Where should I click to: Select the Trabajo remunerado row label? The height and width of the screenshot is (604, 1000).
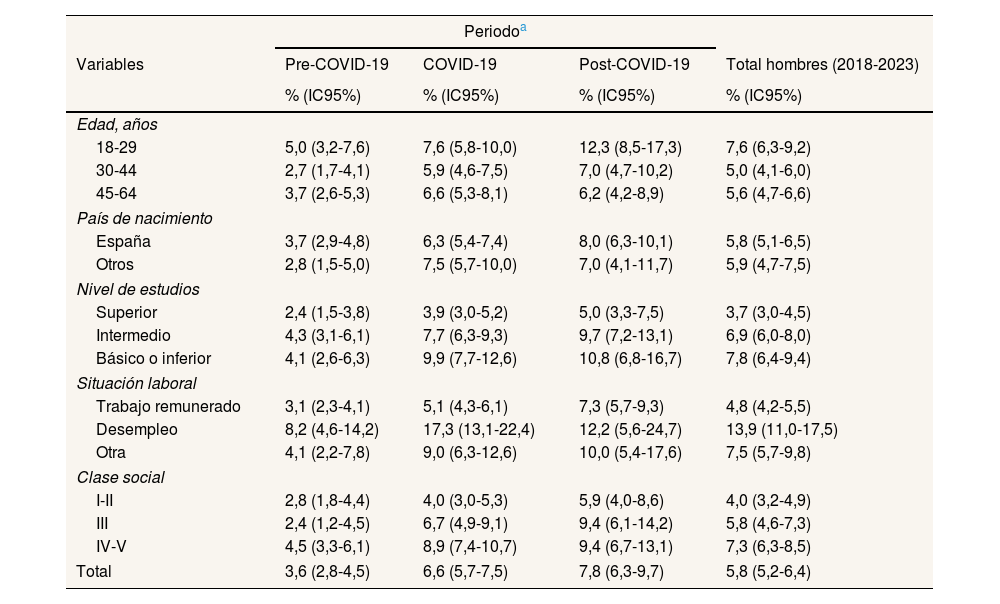tap(168, 406)
